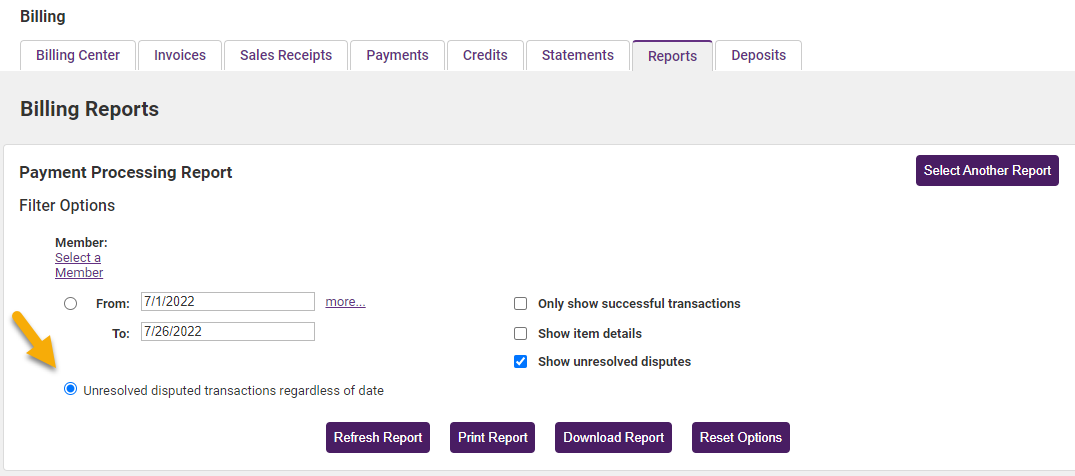The width and height of the screenshot is (1075, 476).
Task: Switch to the Statements tab
Action: (578, 56)
